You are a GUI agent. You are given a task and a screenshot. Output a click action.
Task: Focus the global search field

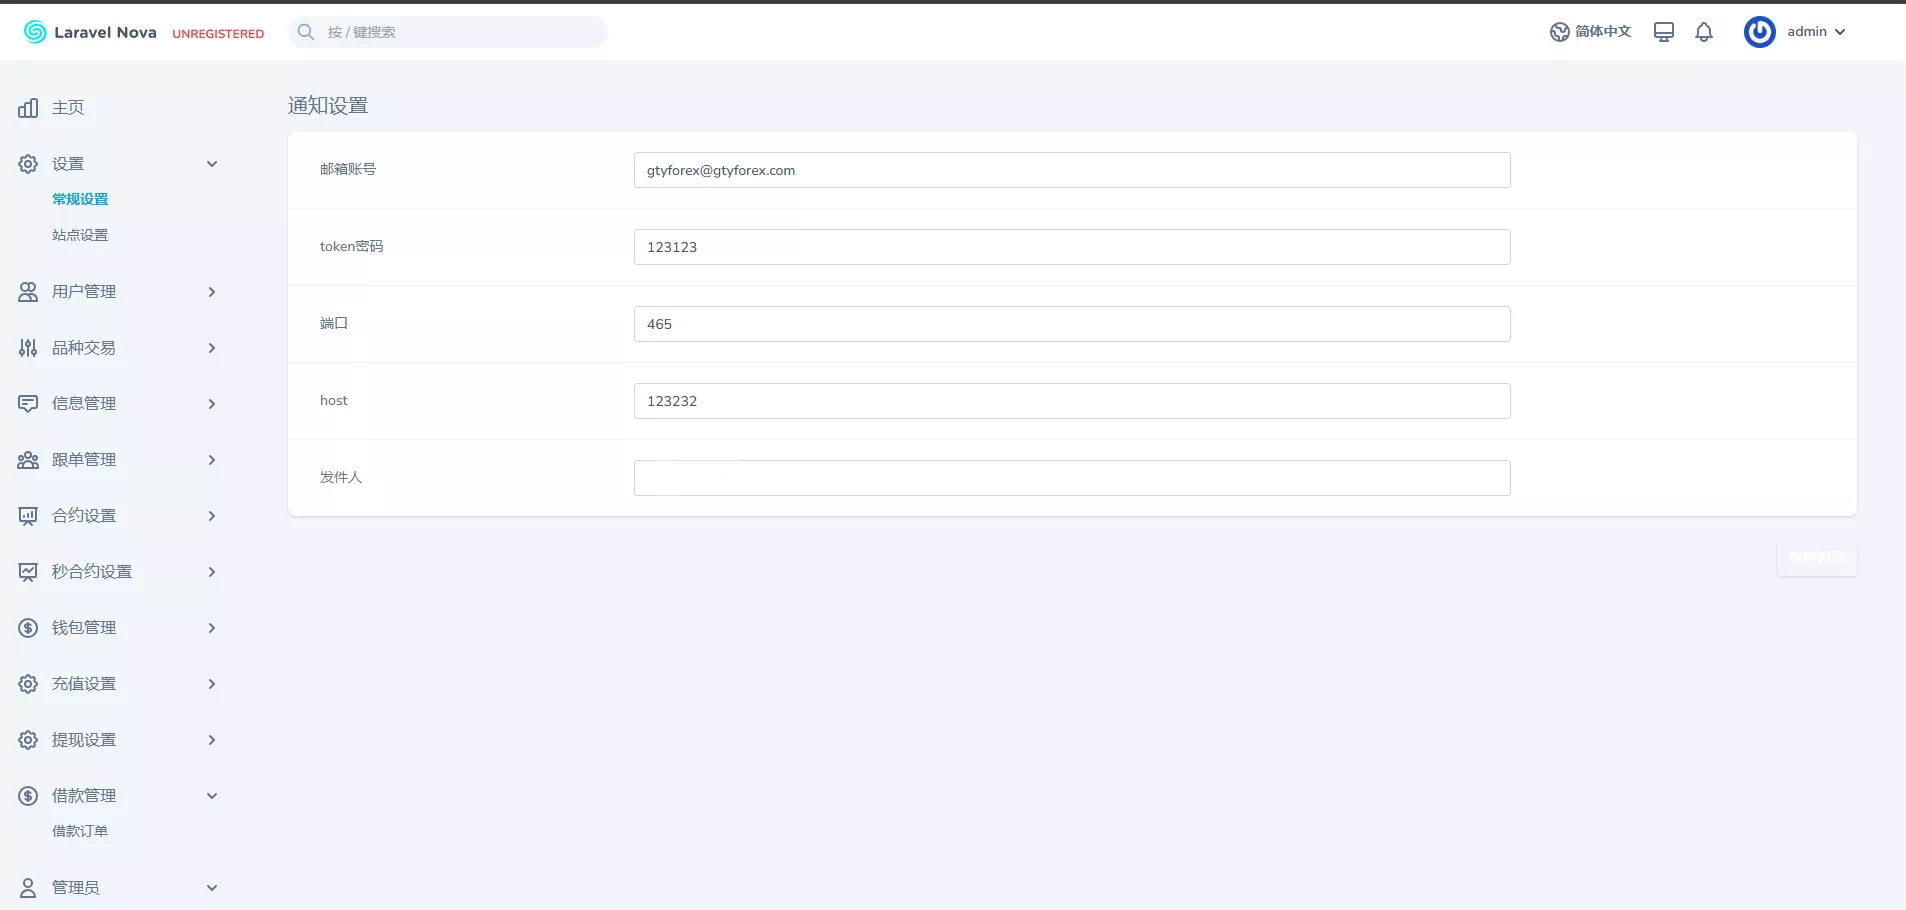click(460, 32)
